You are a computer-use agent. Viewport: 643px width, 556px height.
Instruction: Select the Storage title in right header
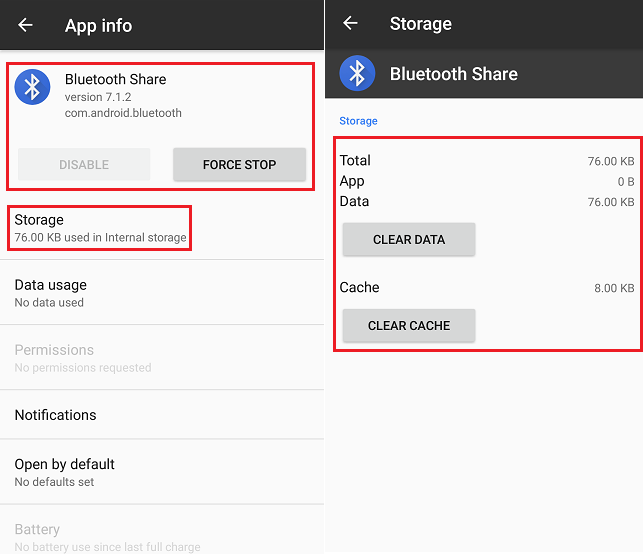click(421, 24)
